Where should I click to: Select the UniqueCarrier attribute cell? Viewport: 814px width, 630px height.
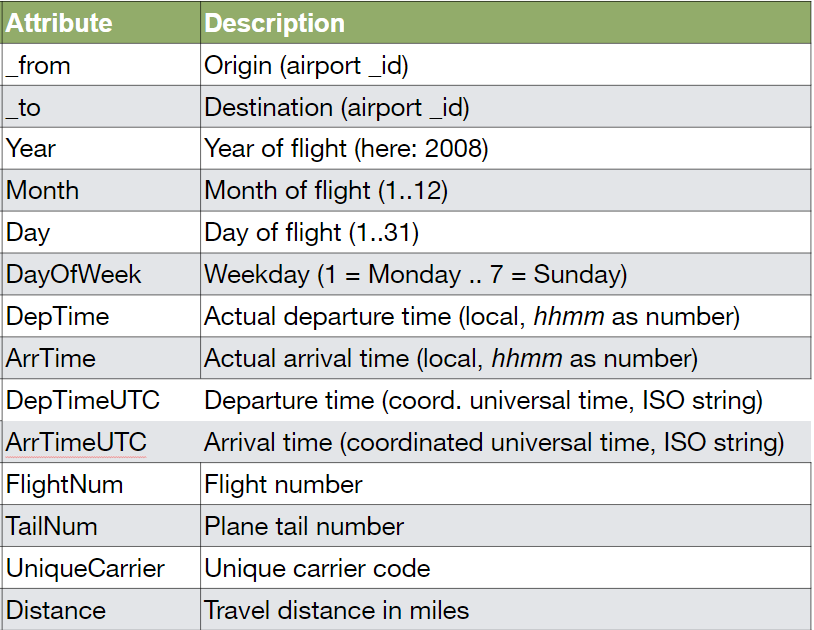[x=101, y=568]
